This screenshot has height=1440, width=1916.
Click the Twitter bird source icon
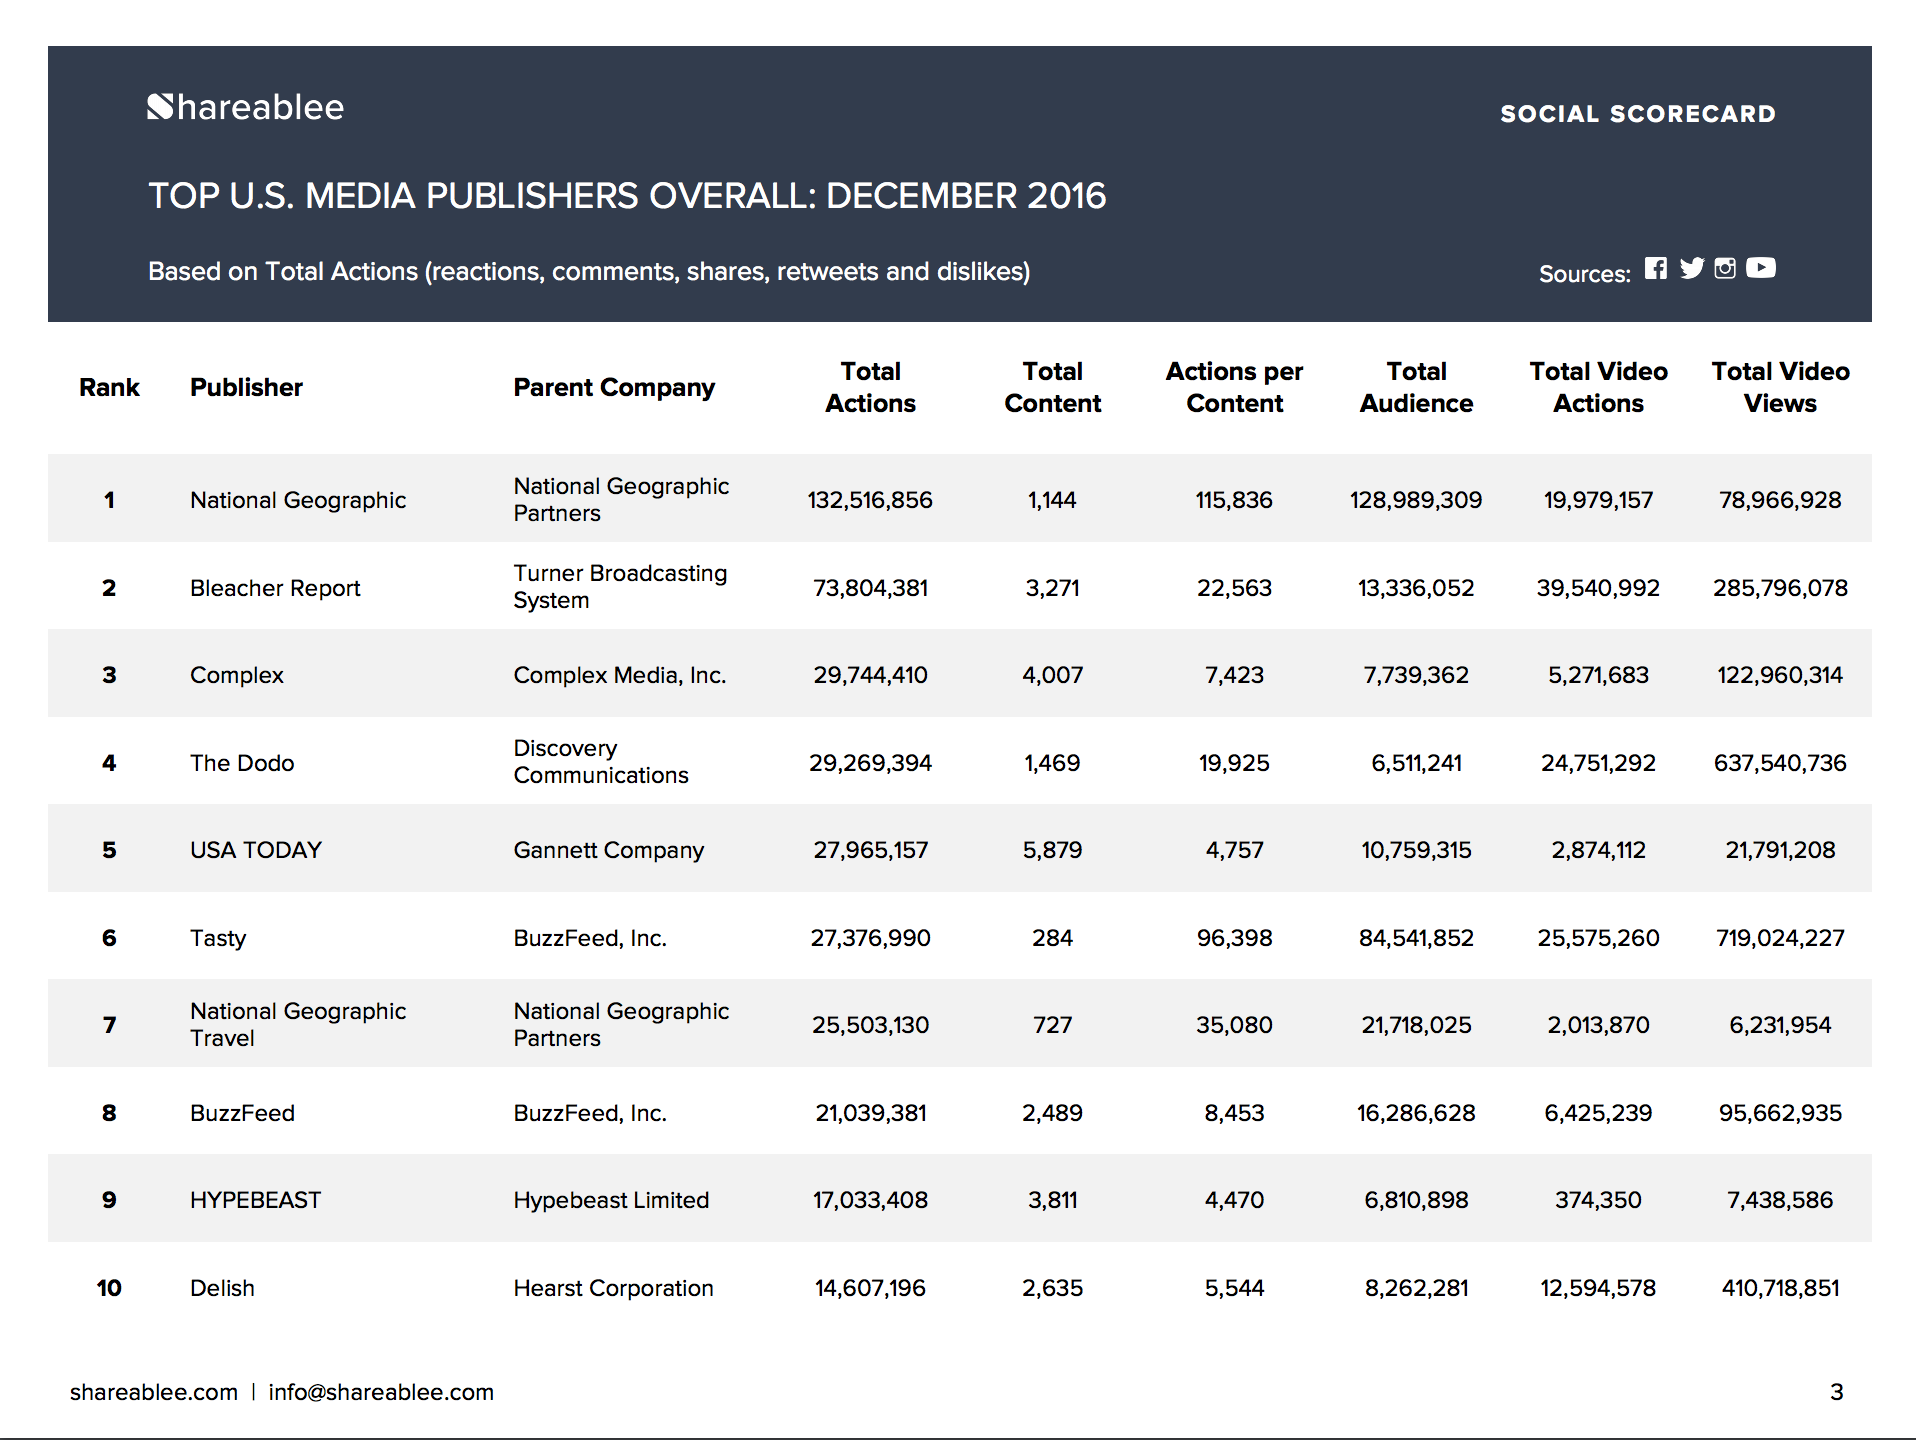coord(1691,268)
